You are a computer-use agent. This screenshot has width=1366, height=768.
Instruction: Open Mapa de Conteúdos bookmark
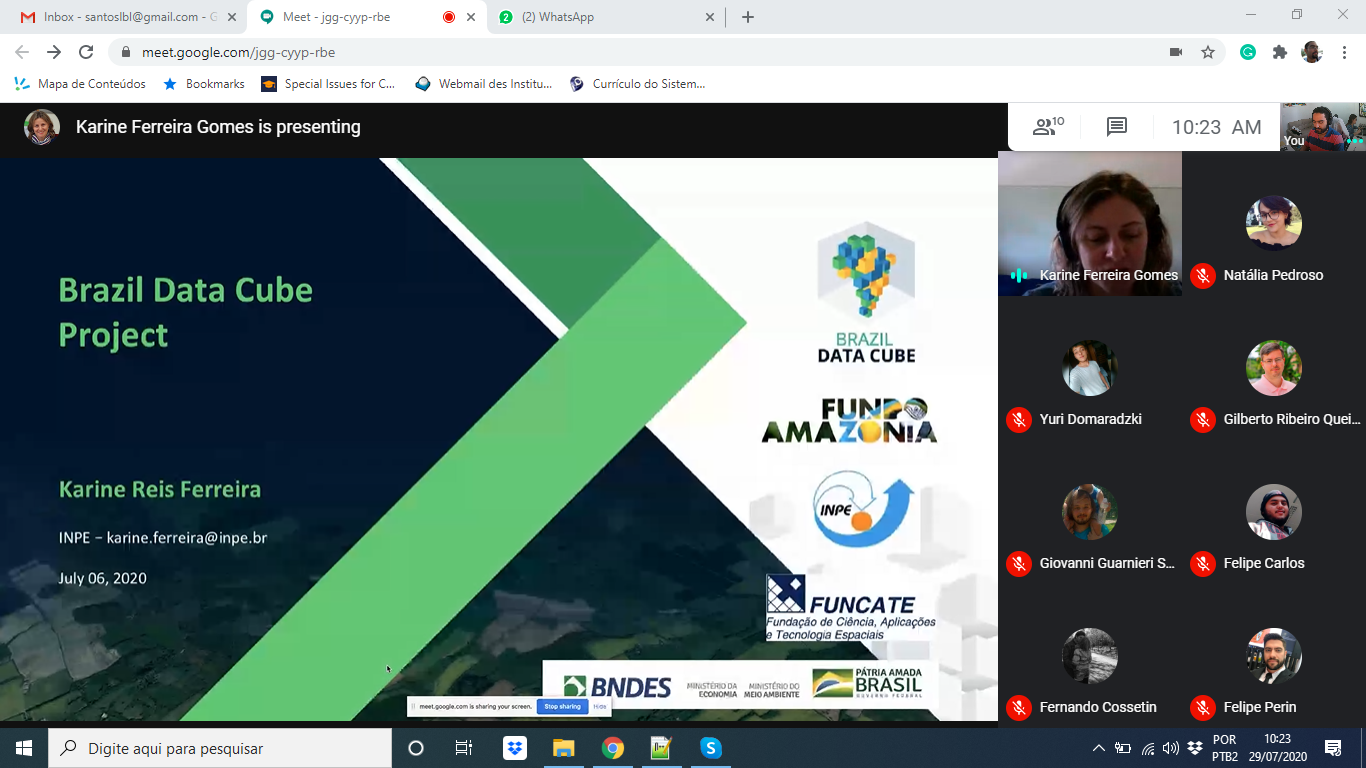click(80, 84)
